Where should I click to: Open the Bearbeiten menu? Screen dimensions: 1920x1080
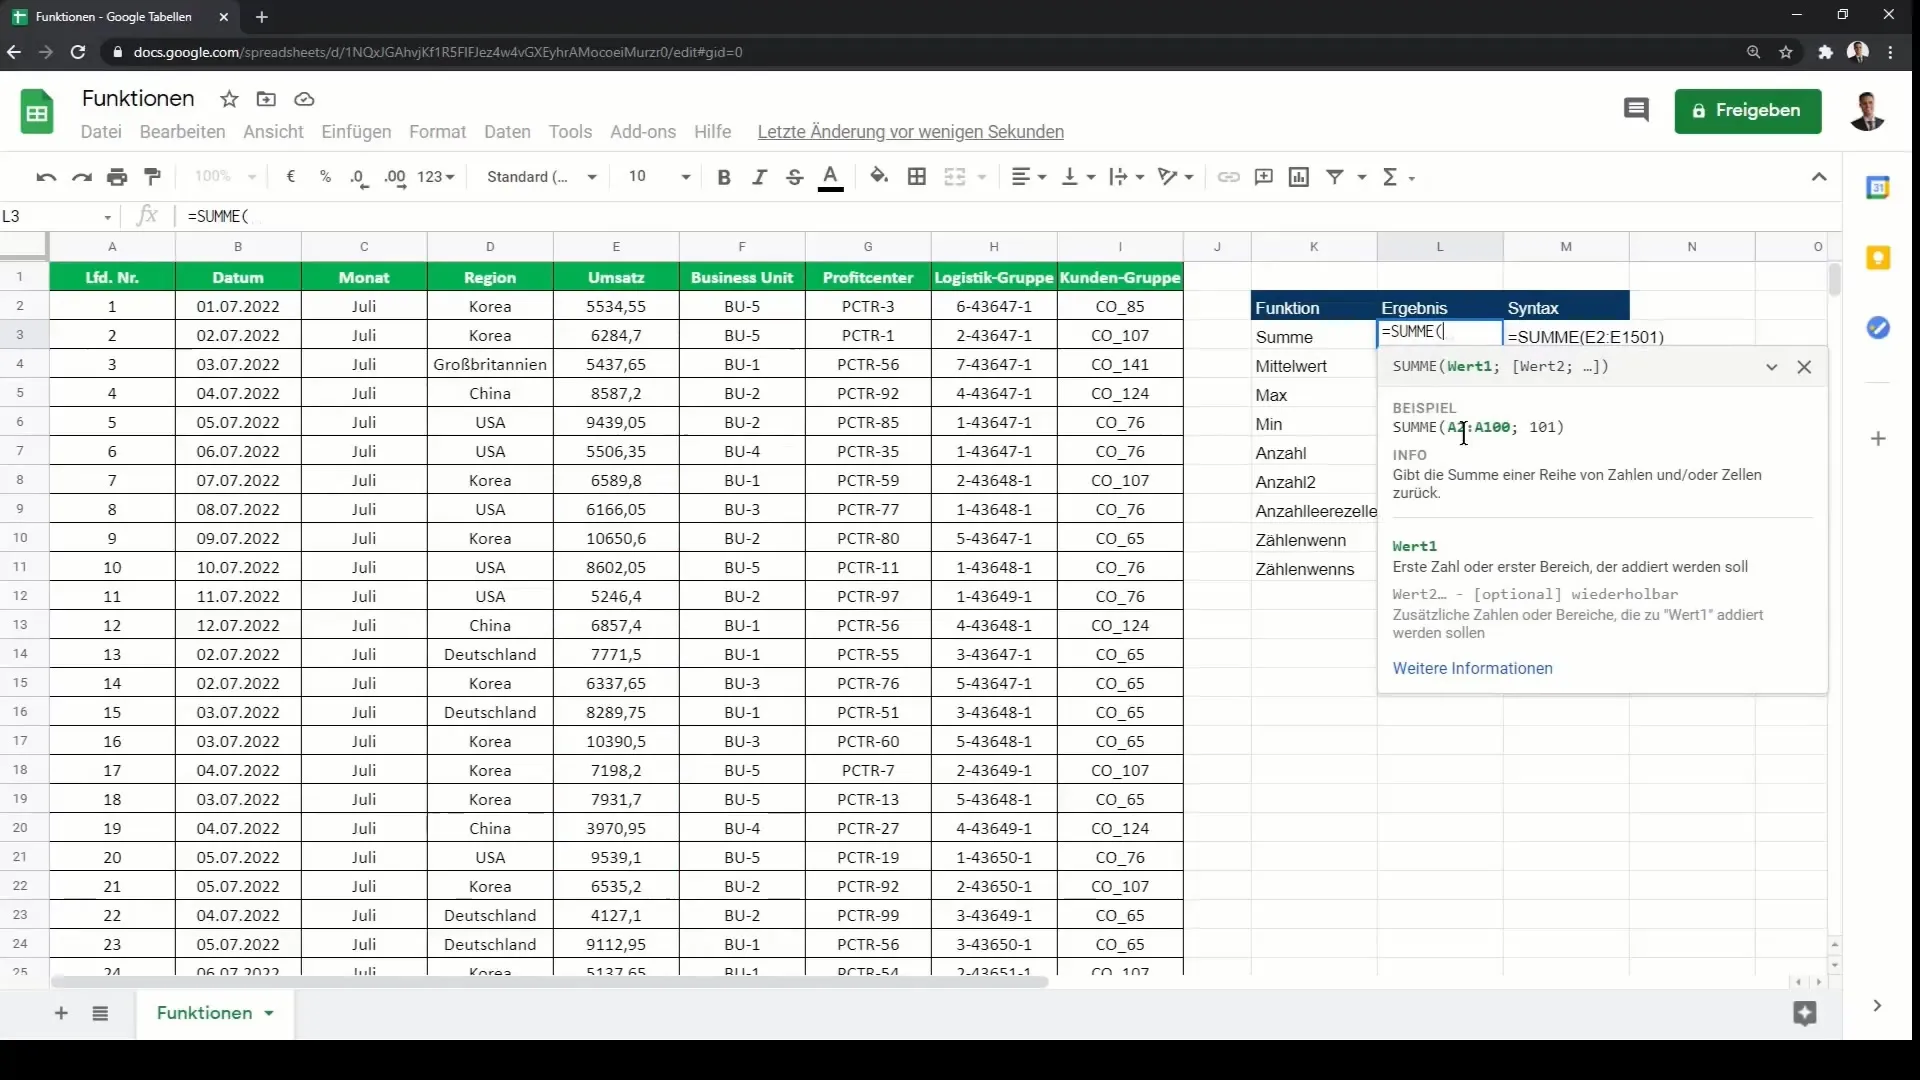[182, 132]
